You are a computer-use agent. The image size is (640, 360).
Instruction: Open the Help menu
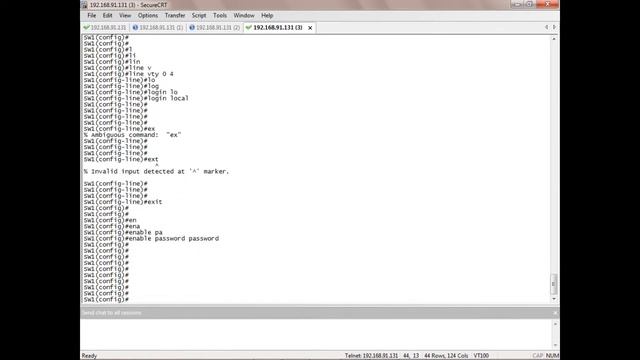click(x=267, y=16)
